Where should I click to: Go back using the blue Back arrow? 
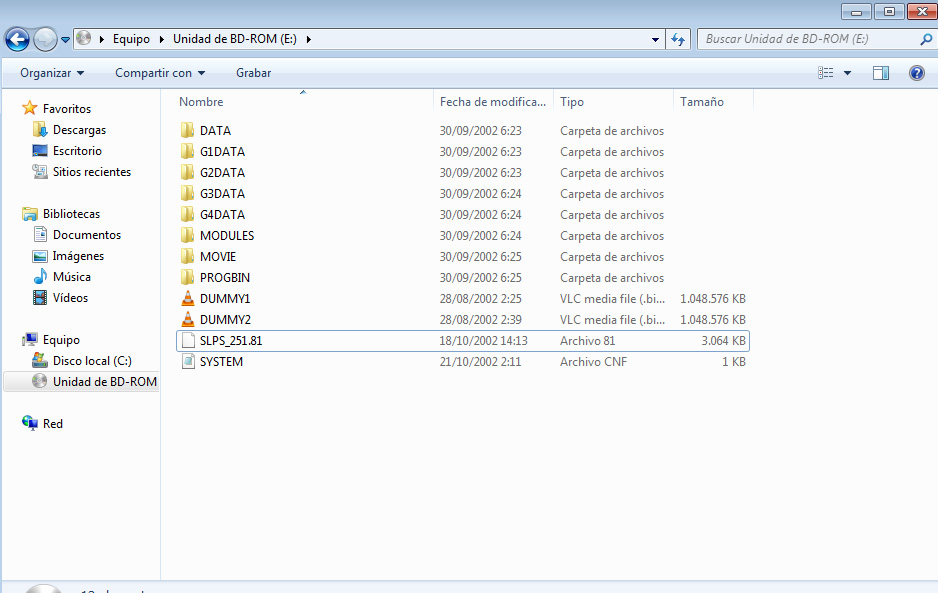click(17, 39)
